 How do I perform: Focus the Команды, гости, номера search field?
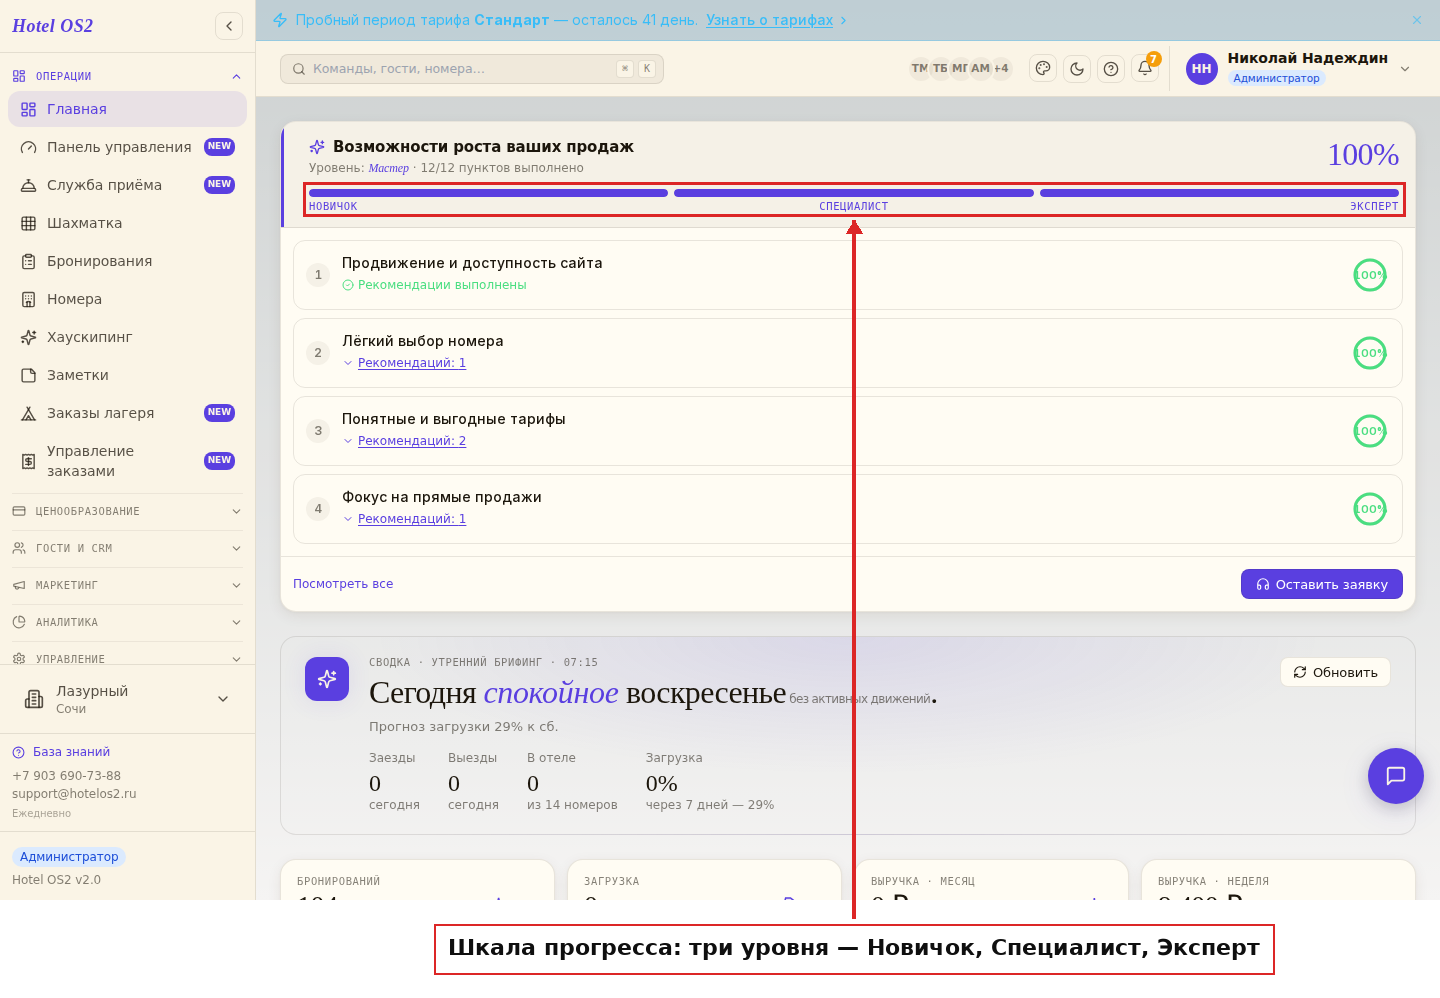[x=472, y=69]
